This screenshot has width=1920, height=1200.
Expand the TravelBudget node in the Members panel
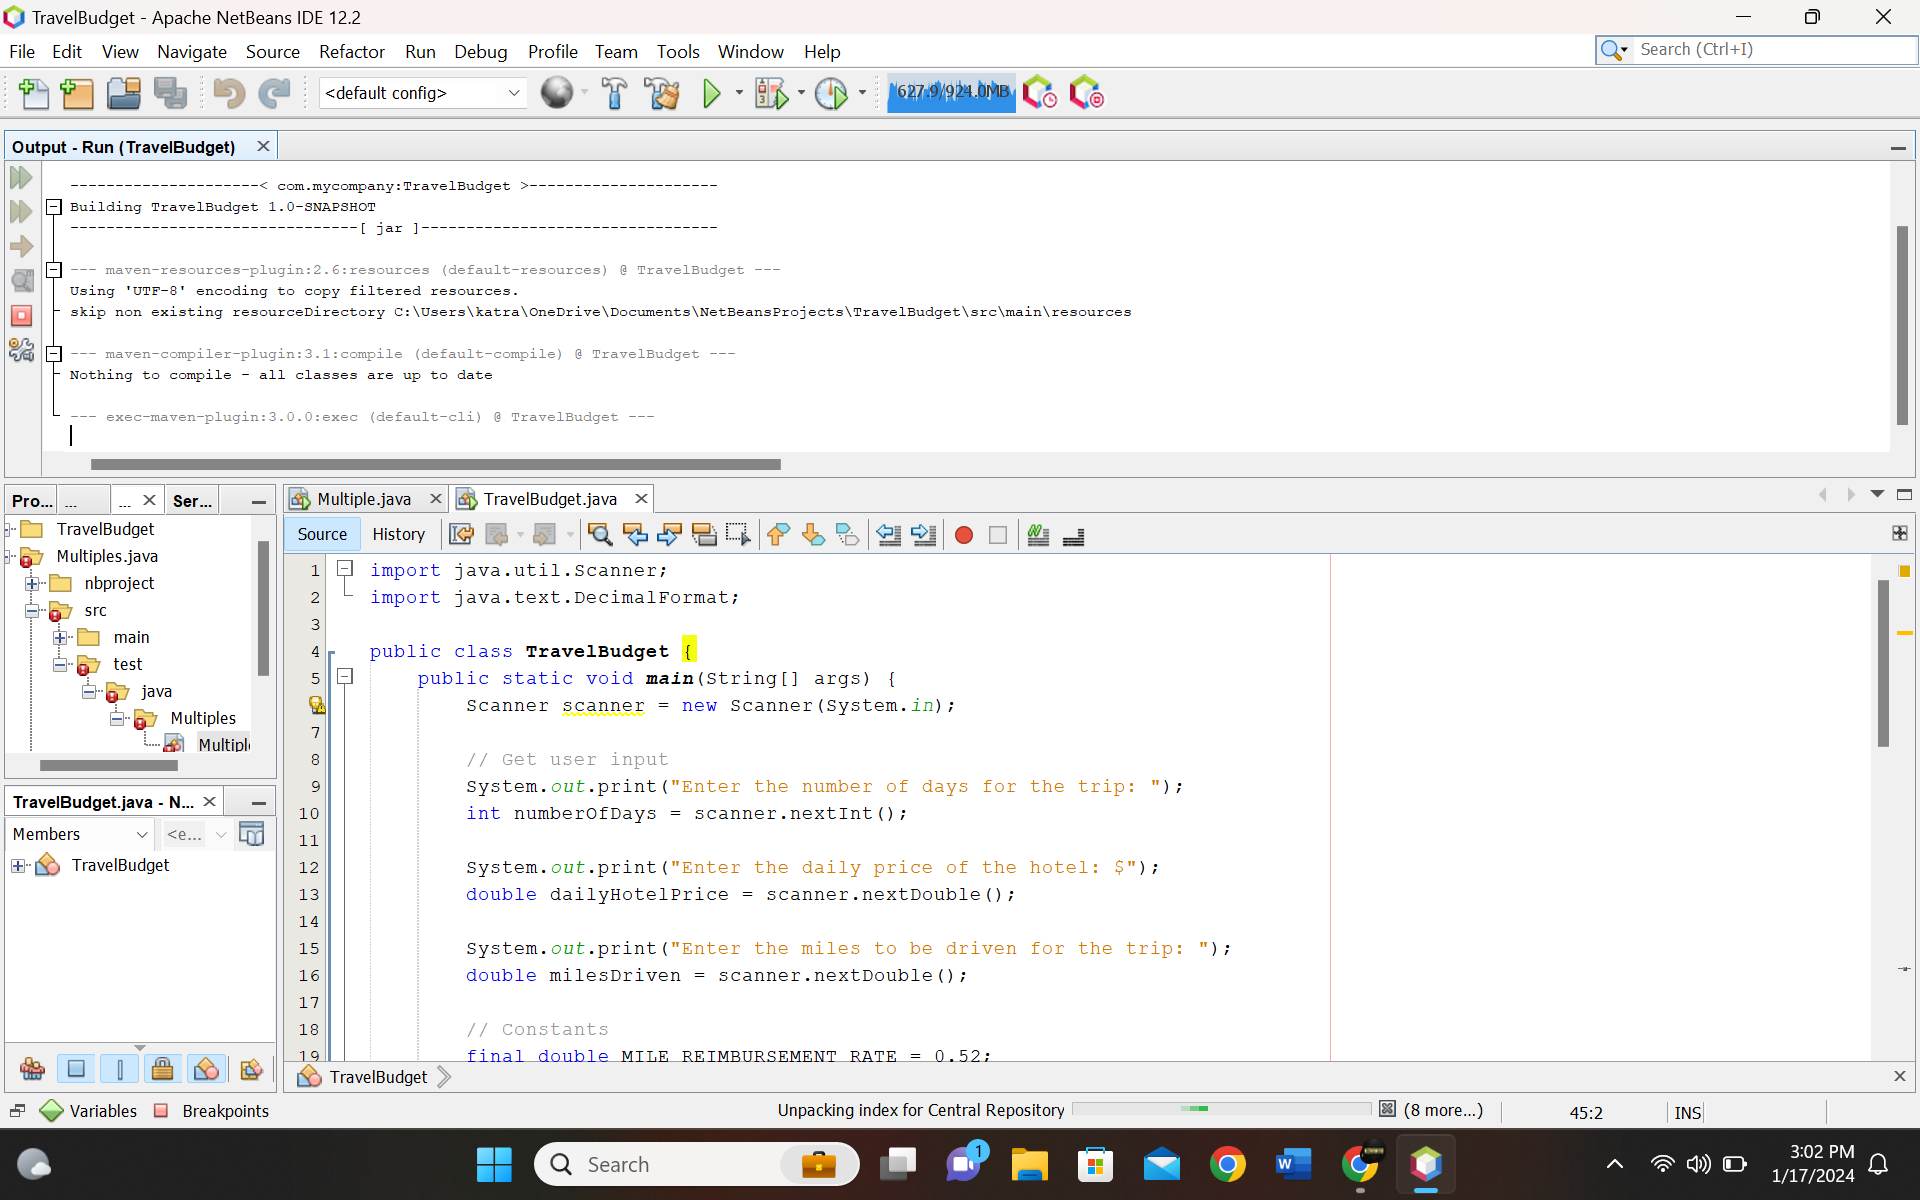[x=18, y=865]
